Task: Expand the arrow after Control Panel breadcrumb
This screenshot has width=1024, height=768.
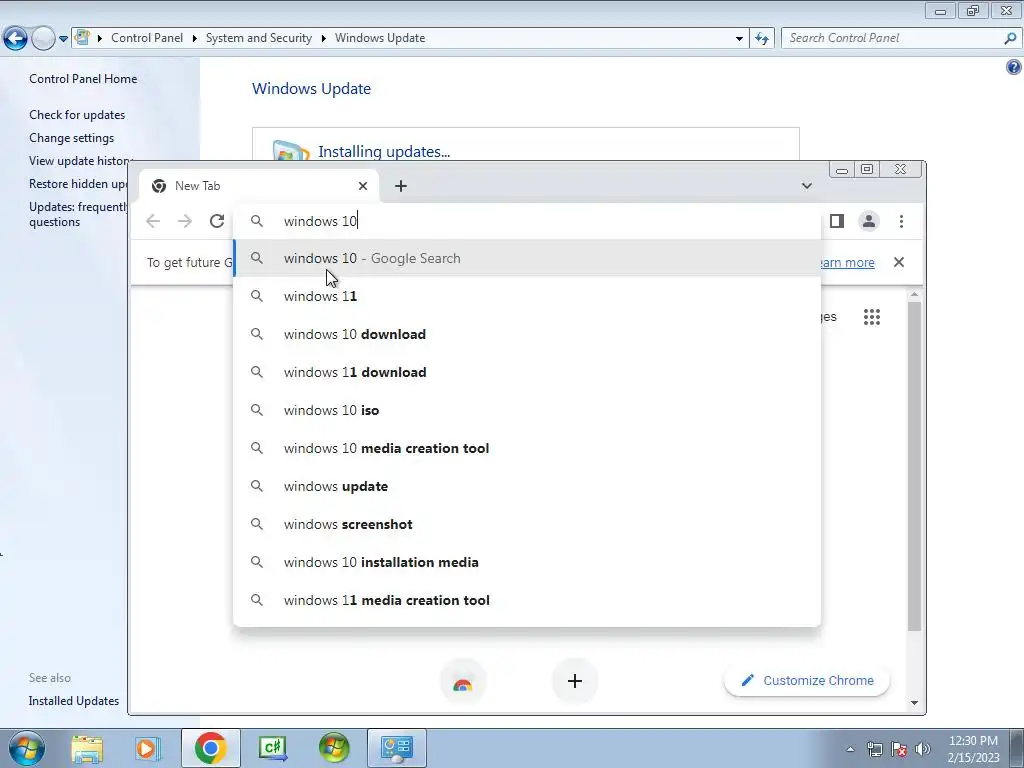Action: (195, 39)
